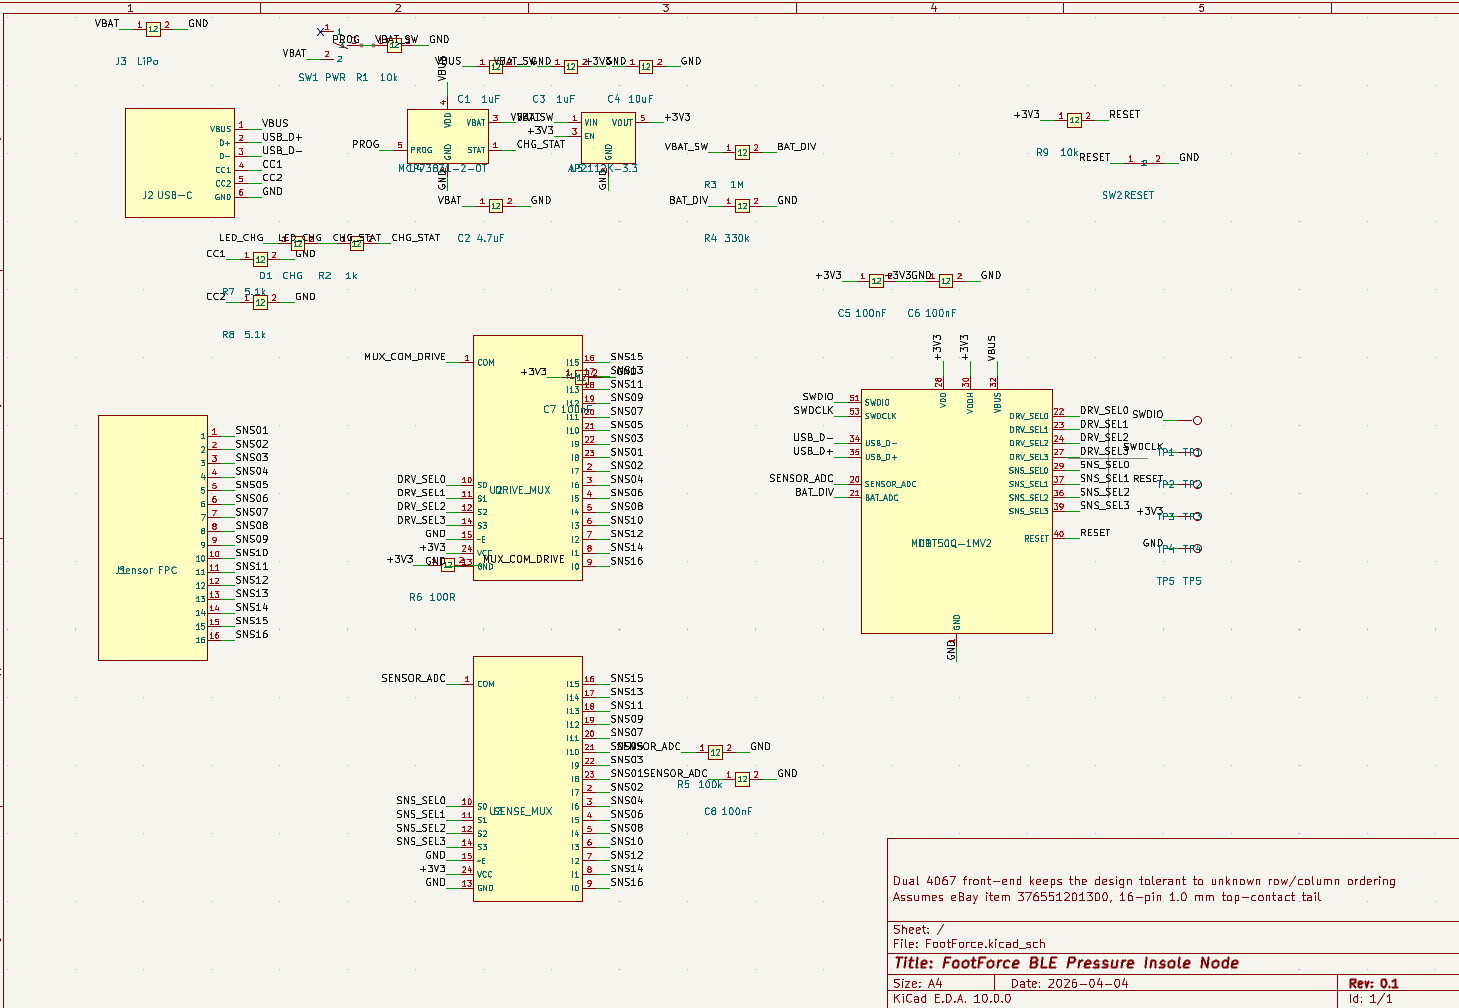
Task: Select the BAT_DIV net label
Action: point(796,146)
